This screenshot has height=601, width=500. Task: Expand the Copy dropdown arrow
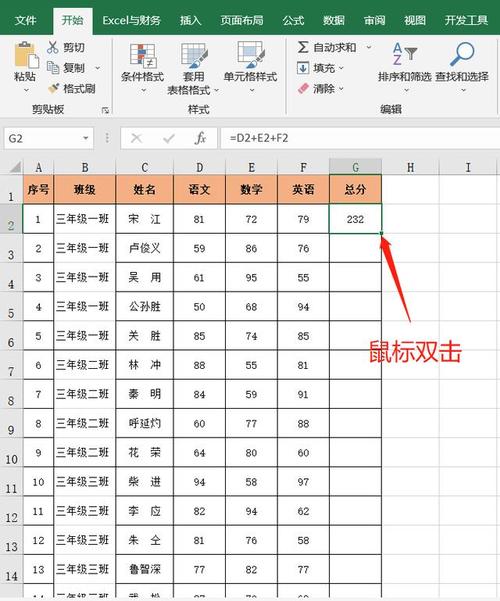pyautogui.click(x=97, y=68)
